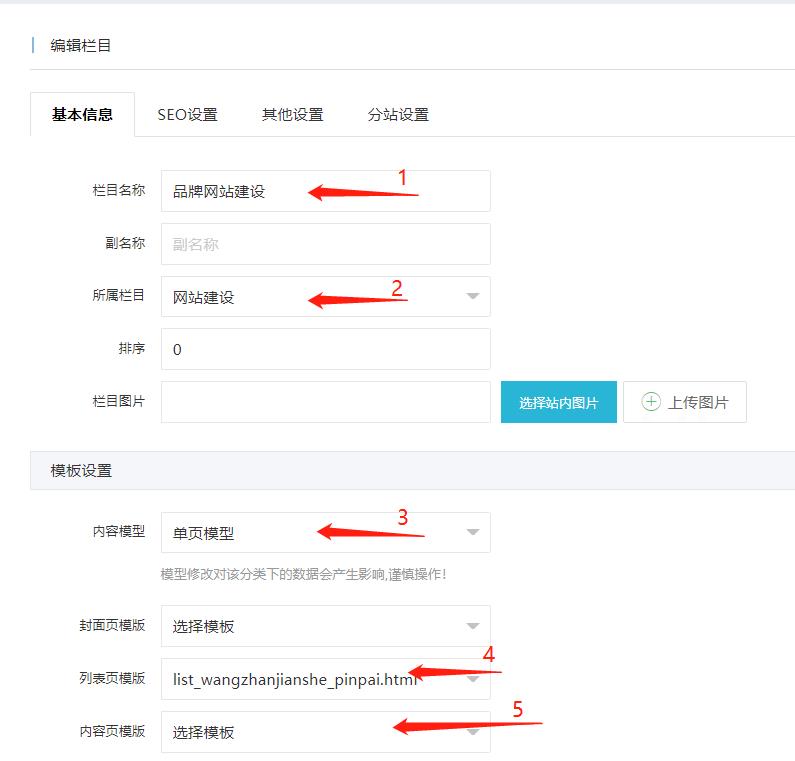Select the 基本信息 tab
The height and width of the screenshot is (761, 795).
[82, 114]
